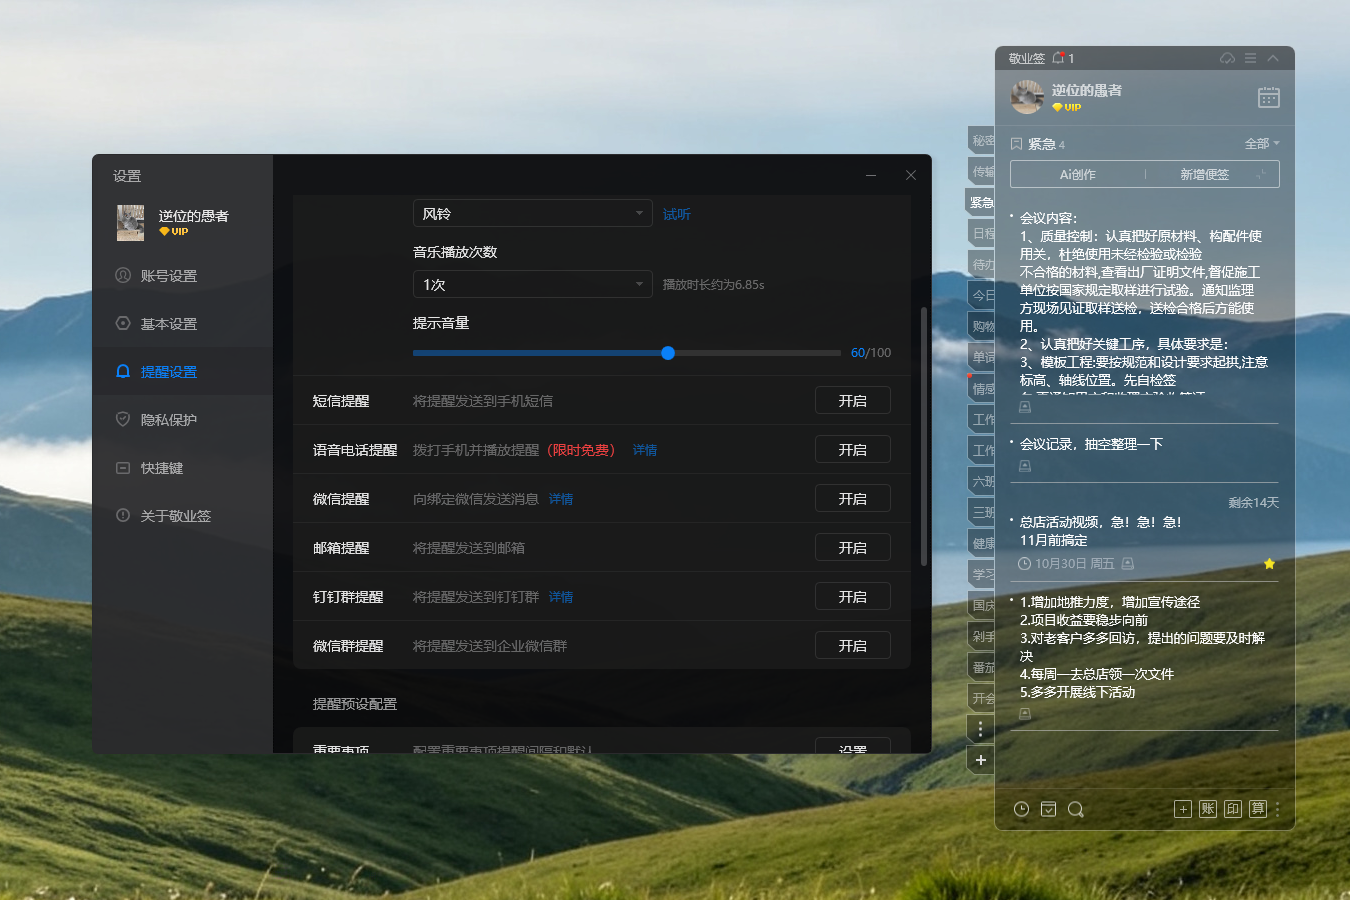Open the 印 icon in bottom toolbar
Viewport: 1350px width, 900px height.
coord(1233,809)
